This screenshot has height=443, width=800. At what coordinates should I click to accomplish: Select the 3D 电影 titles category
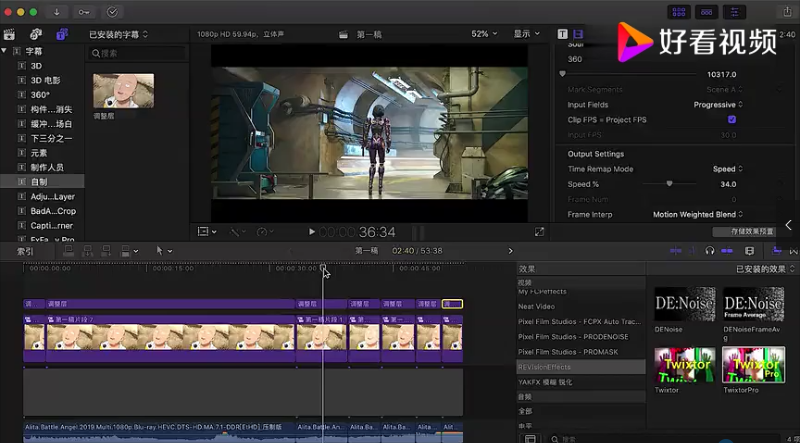tap(45, 80)
